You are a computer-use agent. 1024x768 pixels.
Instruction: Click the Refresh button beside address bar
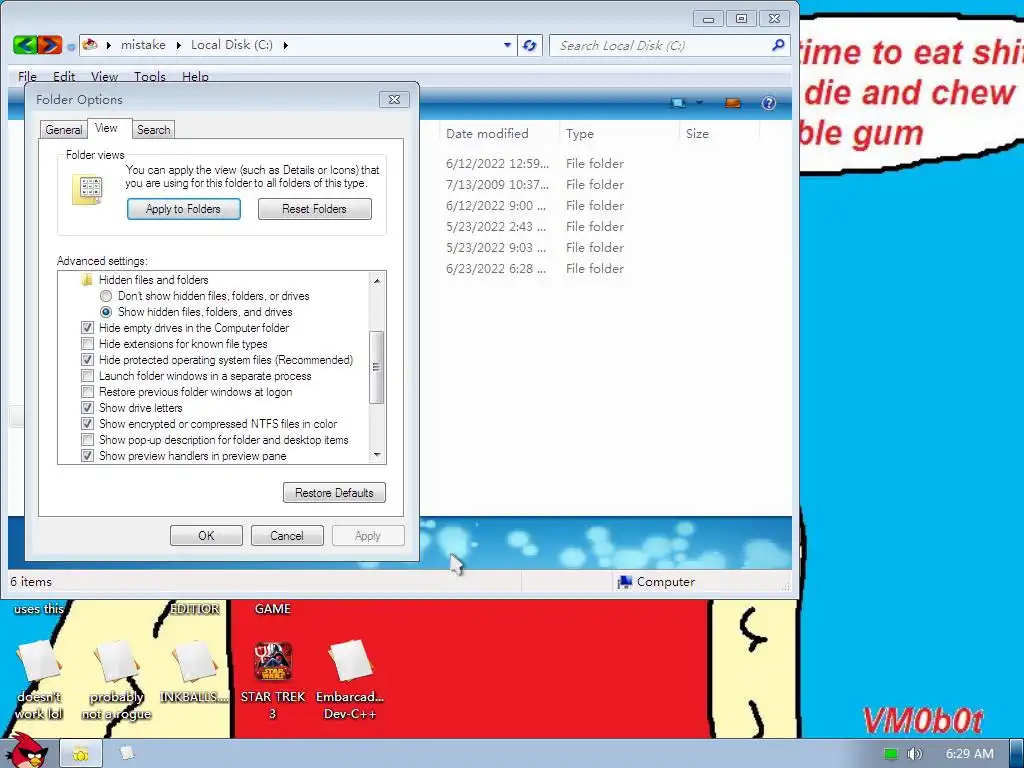530,46
